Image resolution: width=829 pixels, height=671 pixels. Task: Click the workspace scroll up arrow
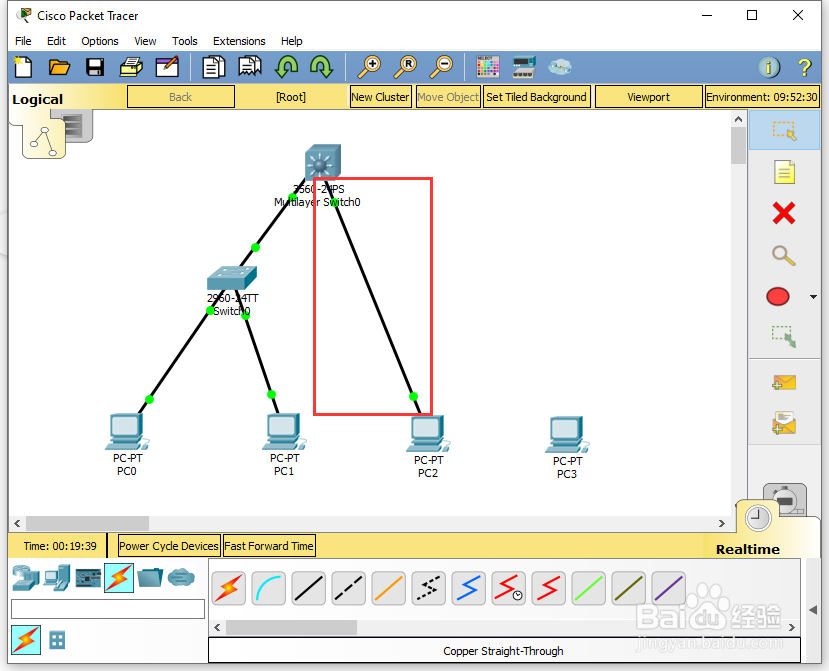(x=739, y=120)
